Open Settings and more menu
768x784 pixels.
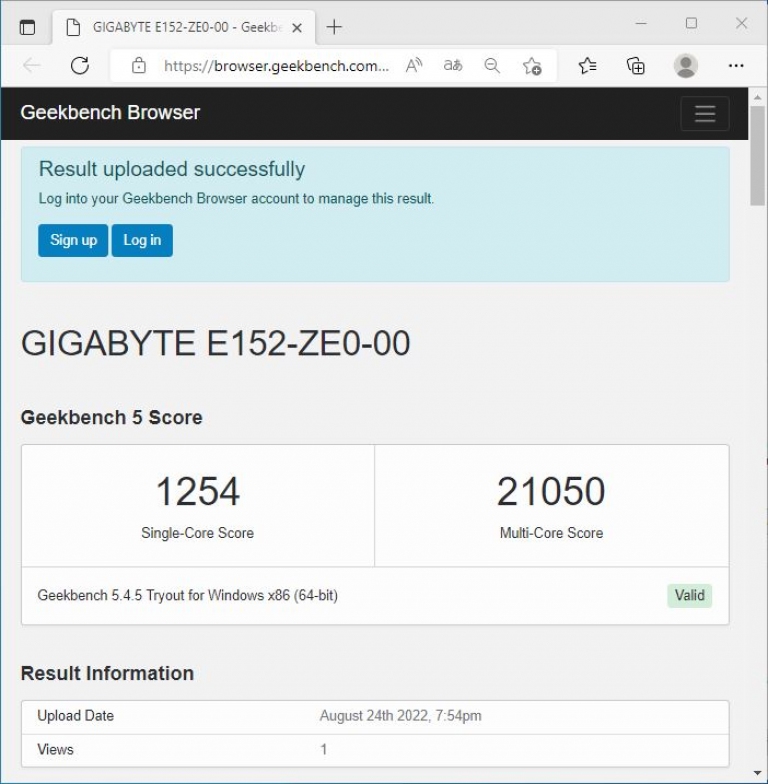tap(736, 66)
